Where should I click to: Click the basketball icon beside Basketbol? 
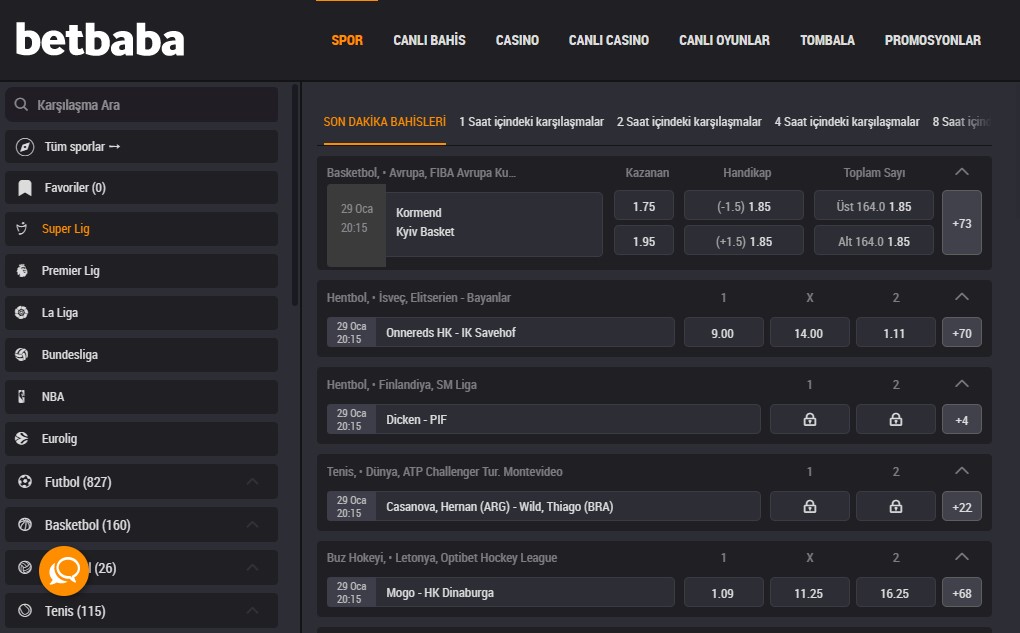tap(25, 524)
